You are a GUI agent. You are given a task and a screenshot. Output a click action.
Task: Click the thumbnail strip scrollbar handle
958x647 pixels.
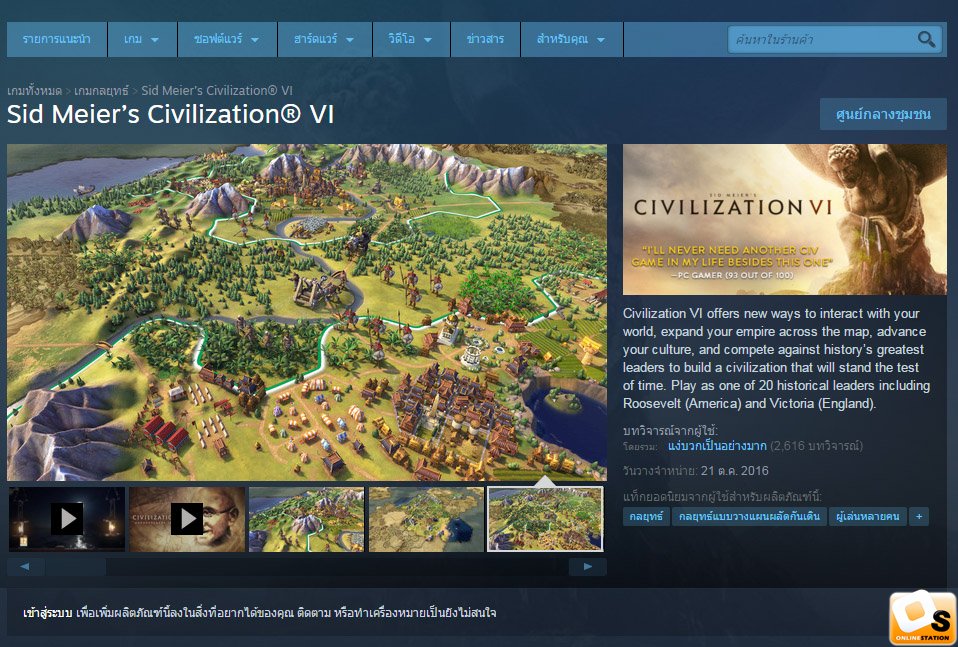pos(75,566)
